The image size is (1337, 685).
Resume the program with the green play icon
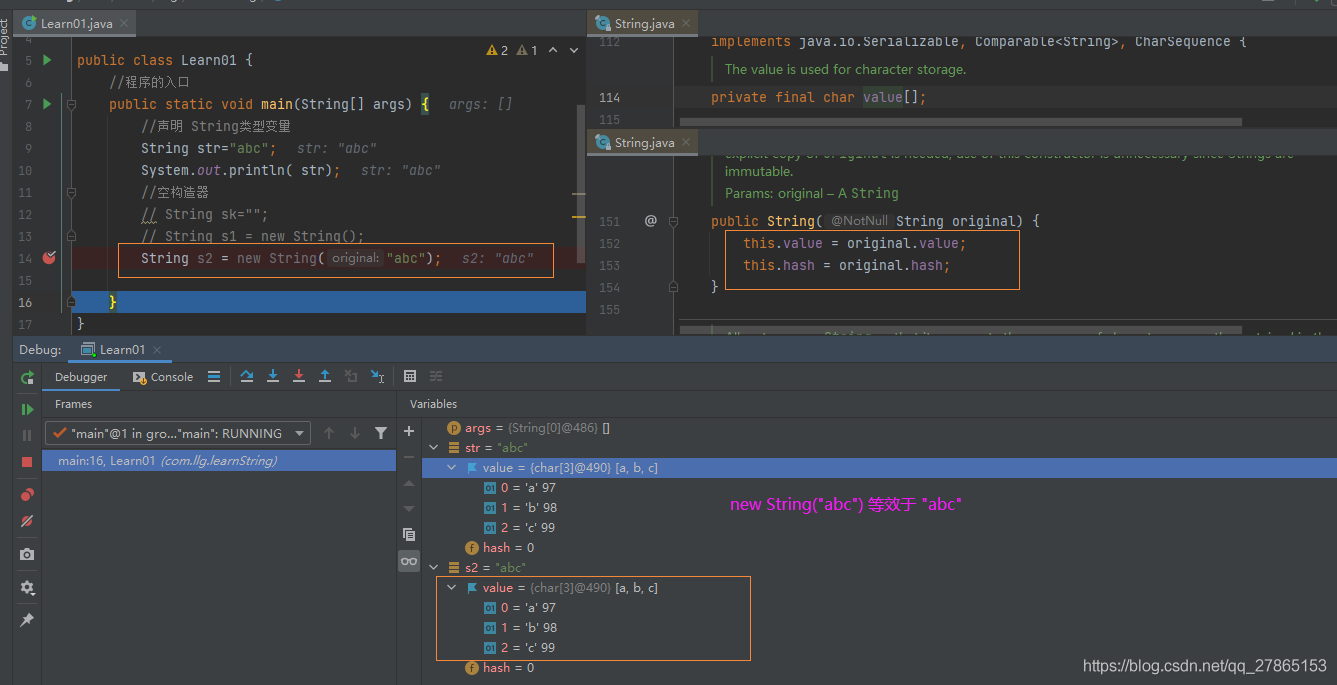pos(27,410)
